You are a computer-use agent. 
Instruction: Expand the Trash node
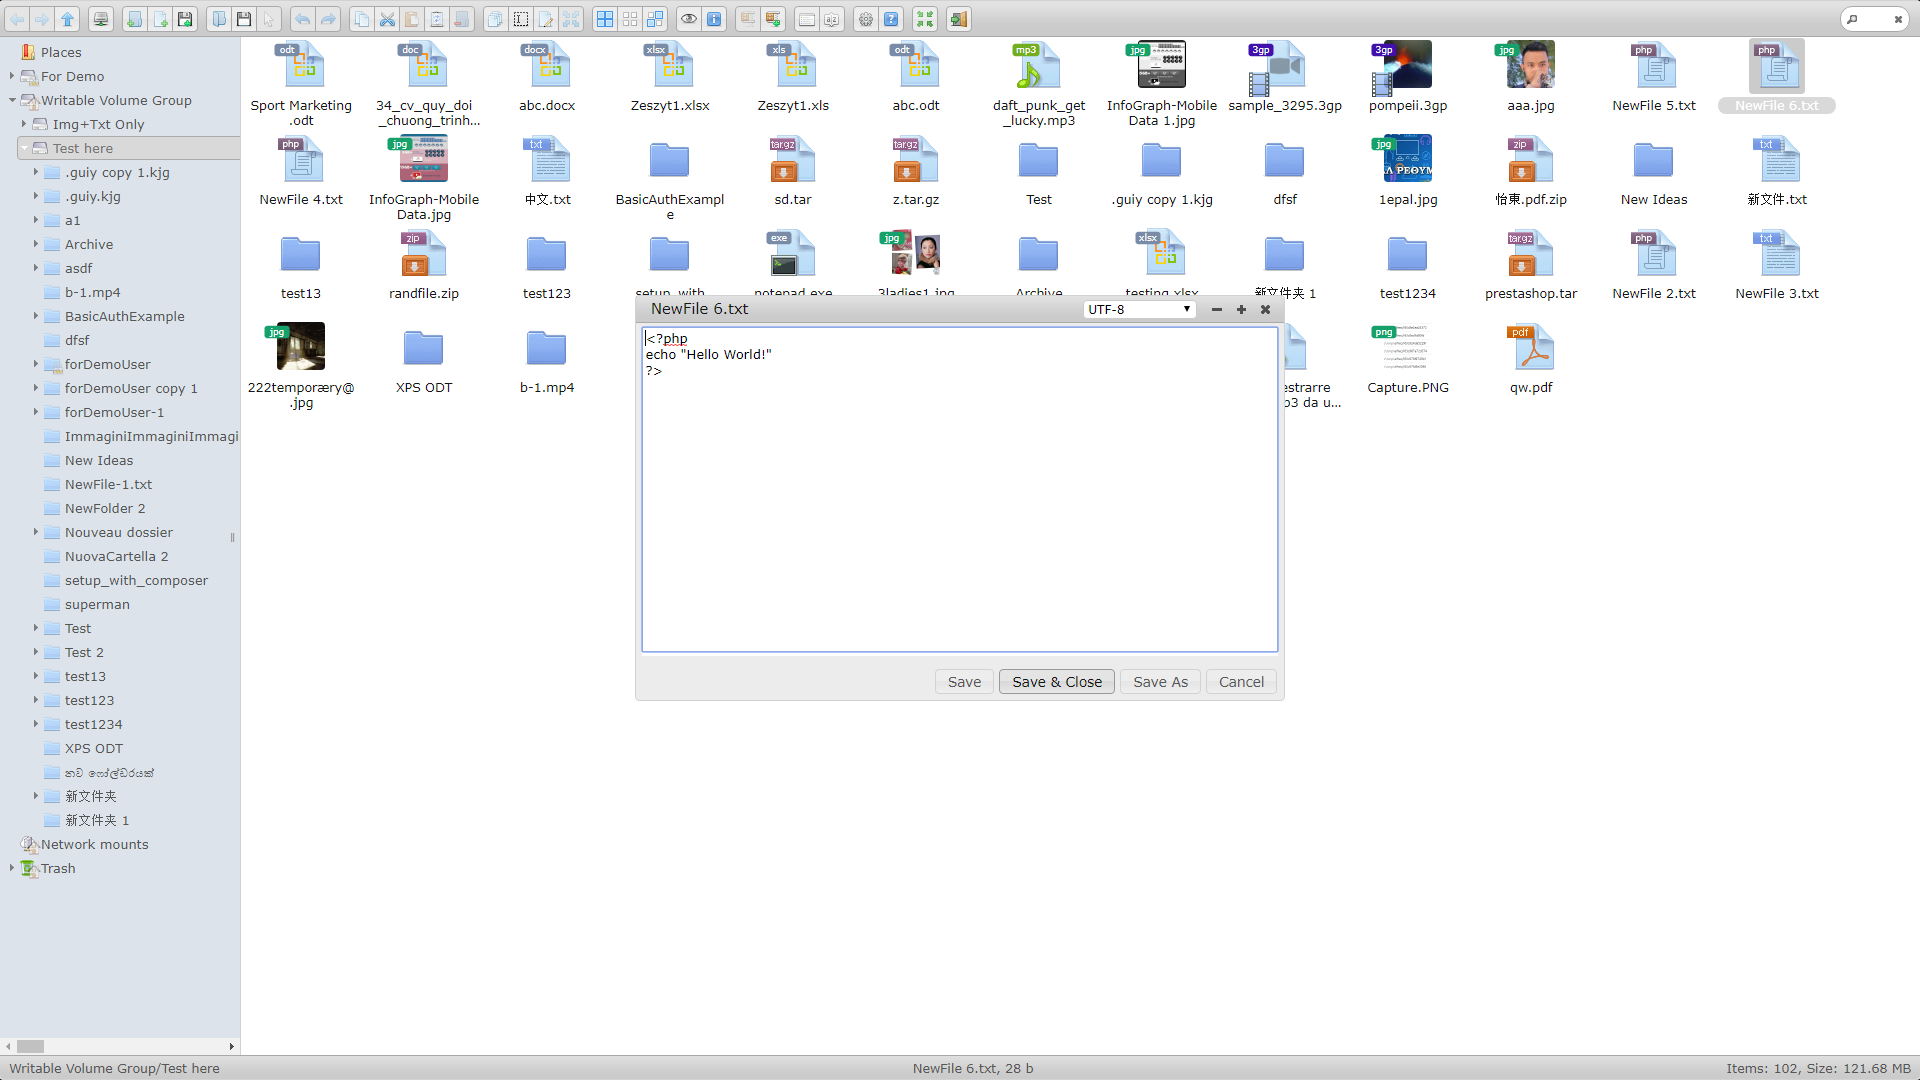point(12,868)
